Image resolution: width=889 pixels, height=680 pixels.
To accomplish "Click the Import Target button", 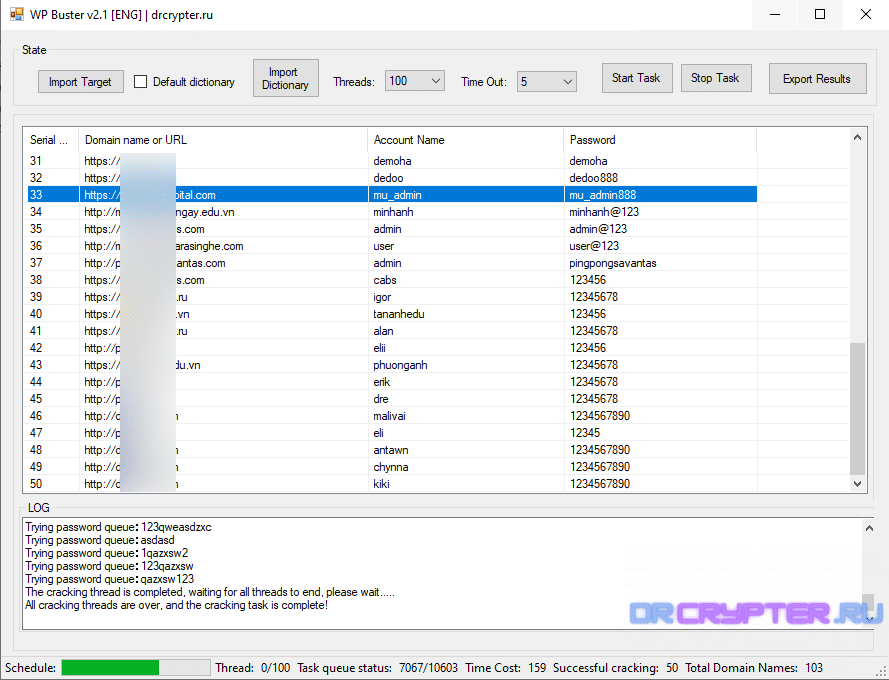I will [x=80, y=81].
